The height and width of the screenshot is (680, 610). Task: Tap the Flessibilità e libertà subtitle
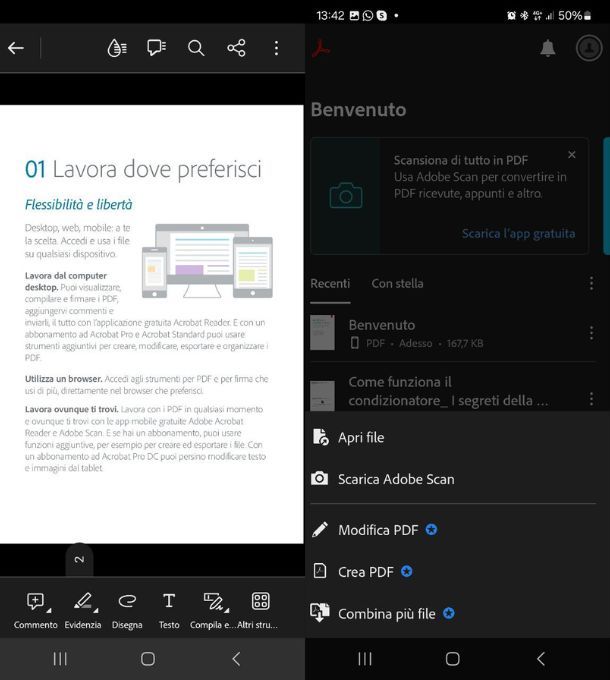pyautogui.click(x=78, y=204)
